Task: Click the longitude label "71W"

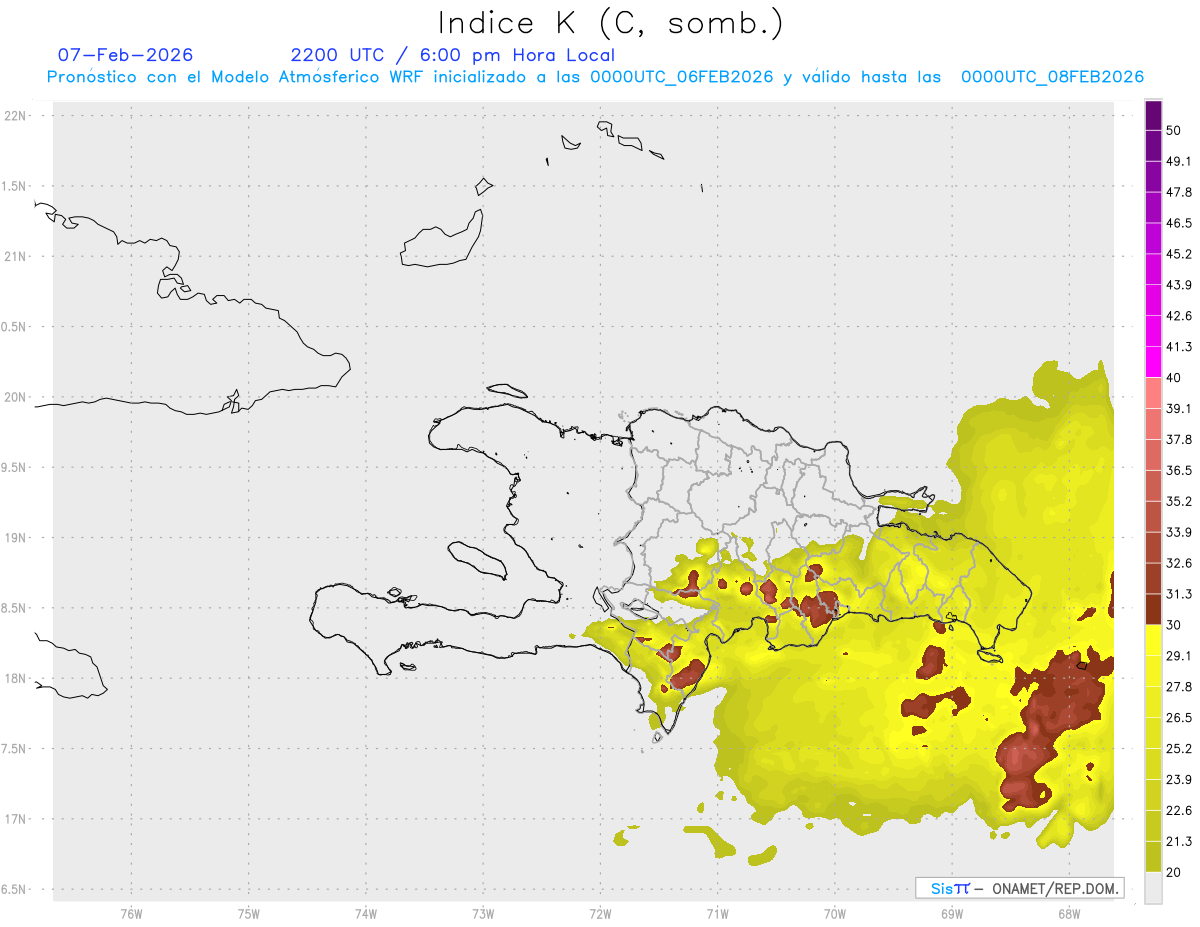Action: tap(717, 913)
